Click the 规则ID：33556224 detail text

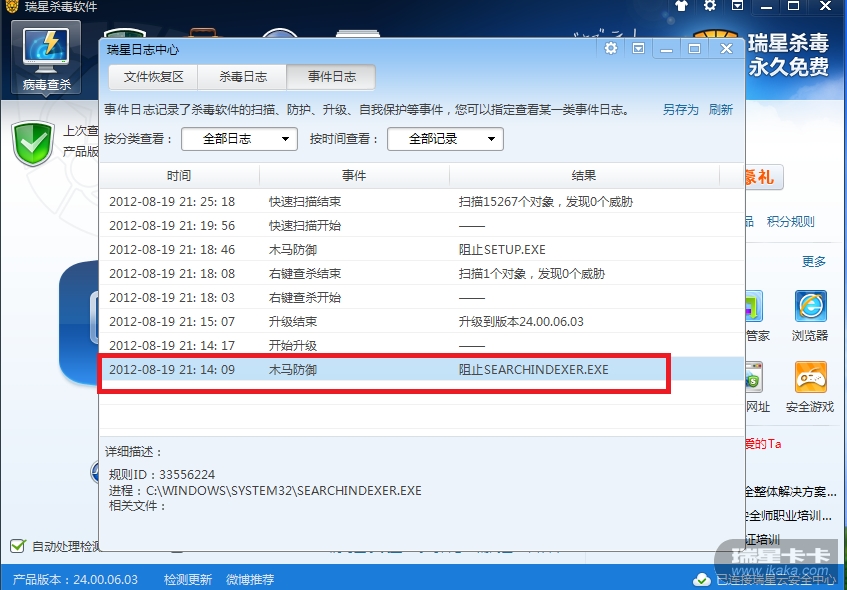(x=162, y=474)
